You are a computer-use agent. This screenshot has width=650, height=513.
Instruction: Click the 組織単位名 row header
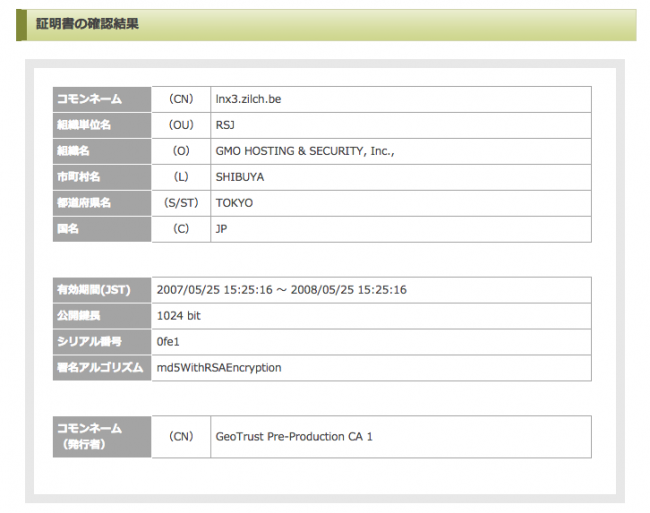tap(102, 125)
